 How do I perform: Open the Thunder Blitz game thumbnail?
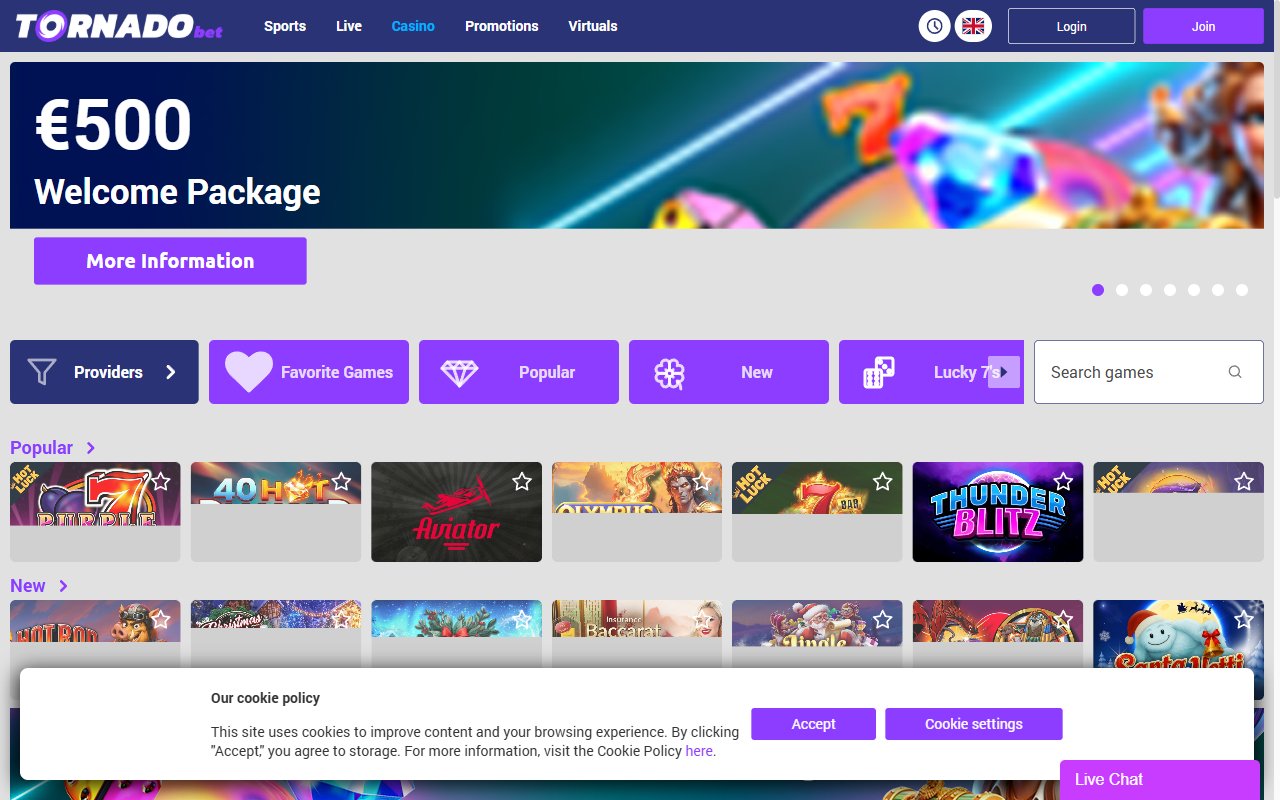coord(998,512)
